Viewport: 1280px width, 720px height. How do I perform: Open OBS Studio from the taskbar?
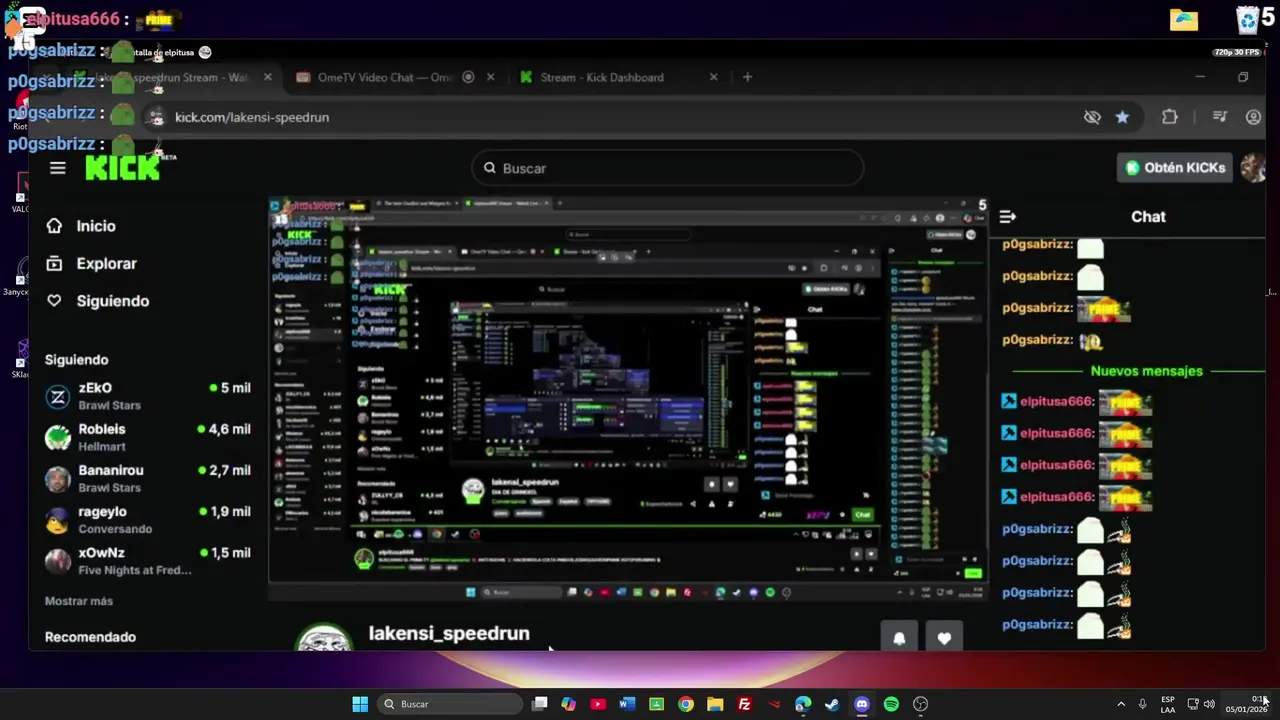point(920,704)
